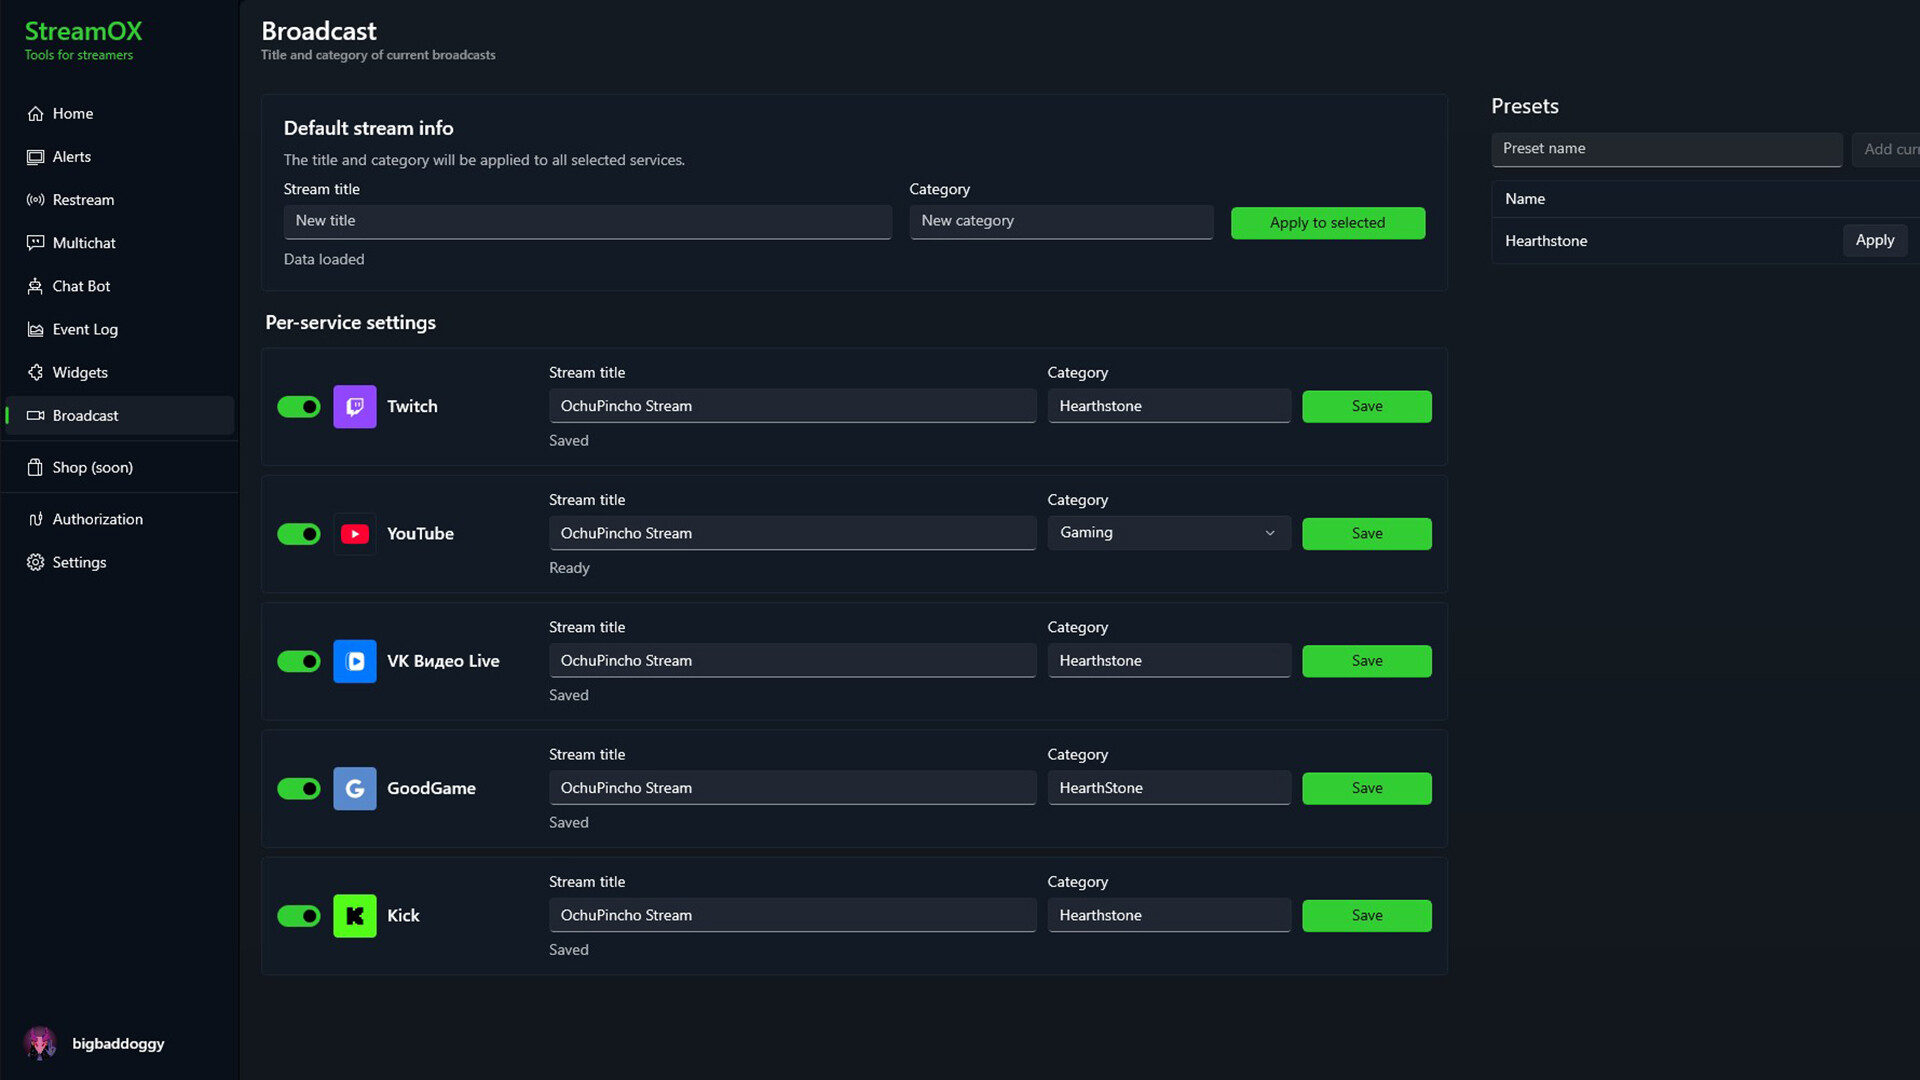Click the GoodGame HearthStone category field
This screenshot has height=1080, width=1920.
[1169, 788]
